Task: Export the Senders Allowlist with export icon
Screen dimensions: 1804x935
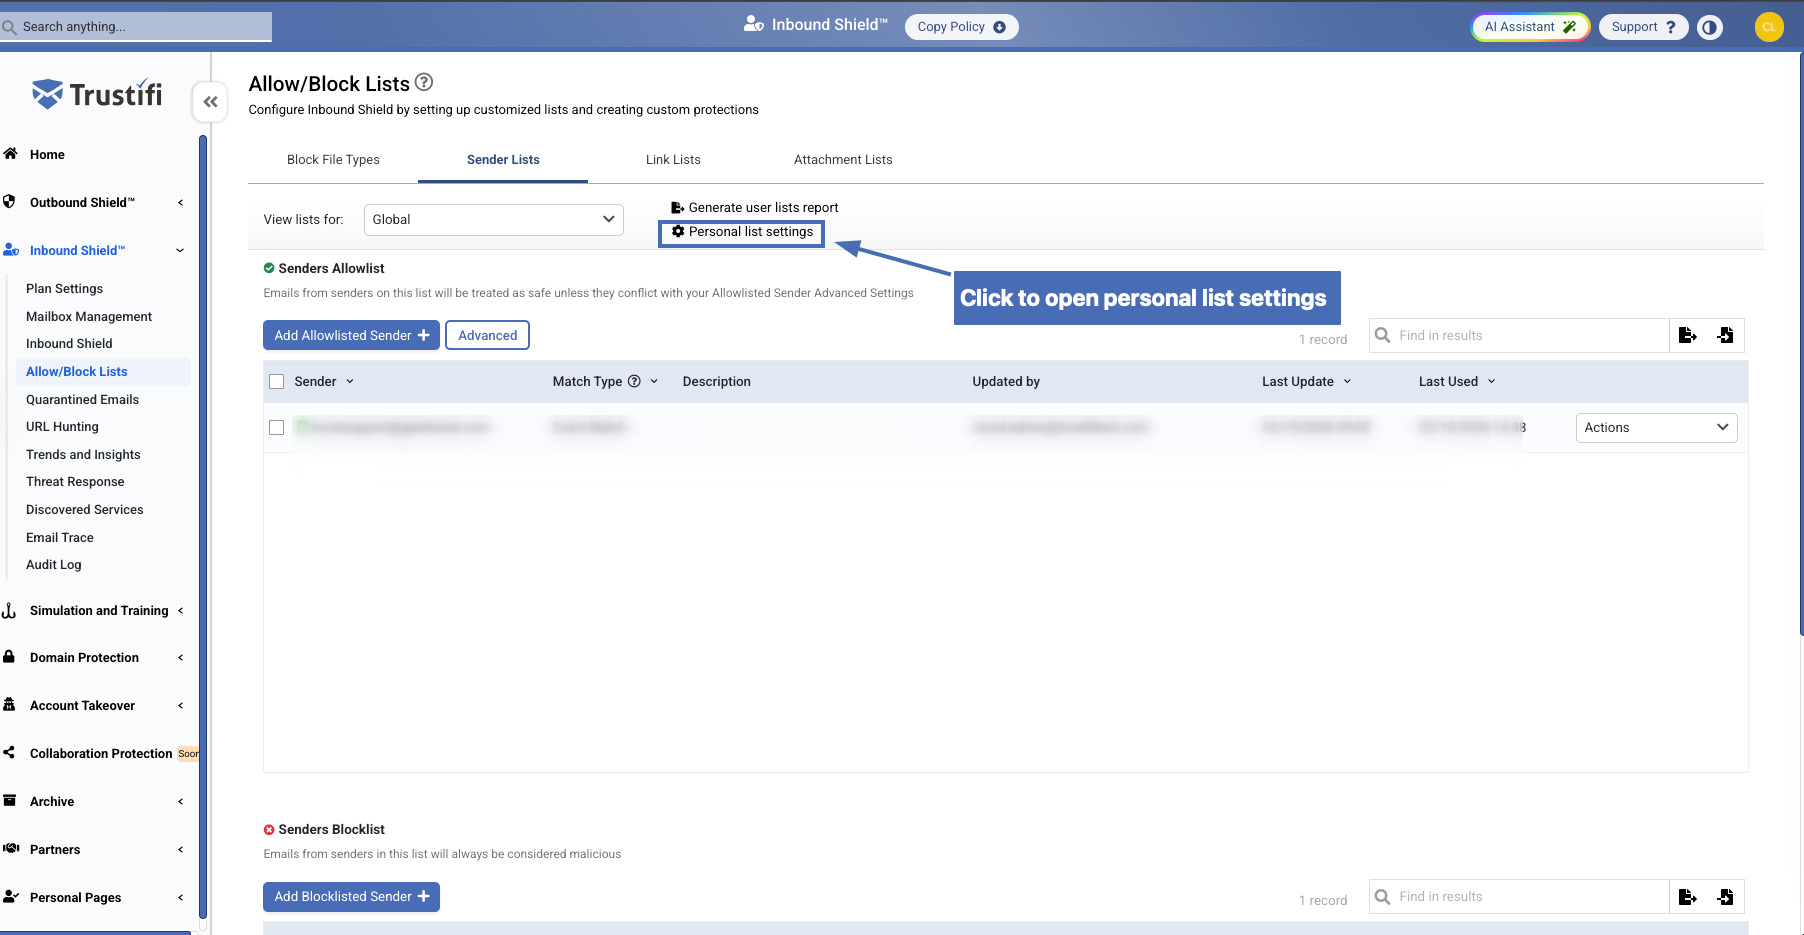Action: click(x=1688, y=336)
